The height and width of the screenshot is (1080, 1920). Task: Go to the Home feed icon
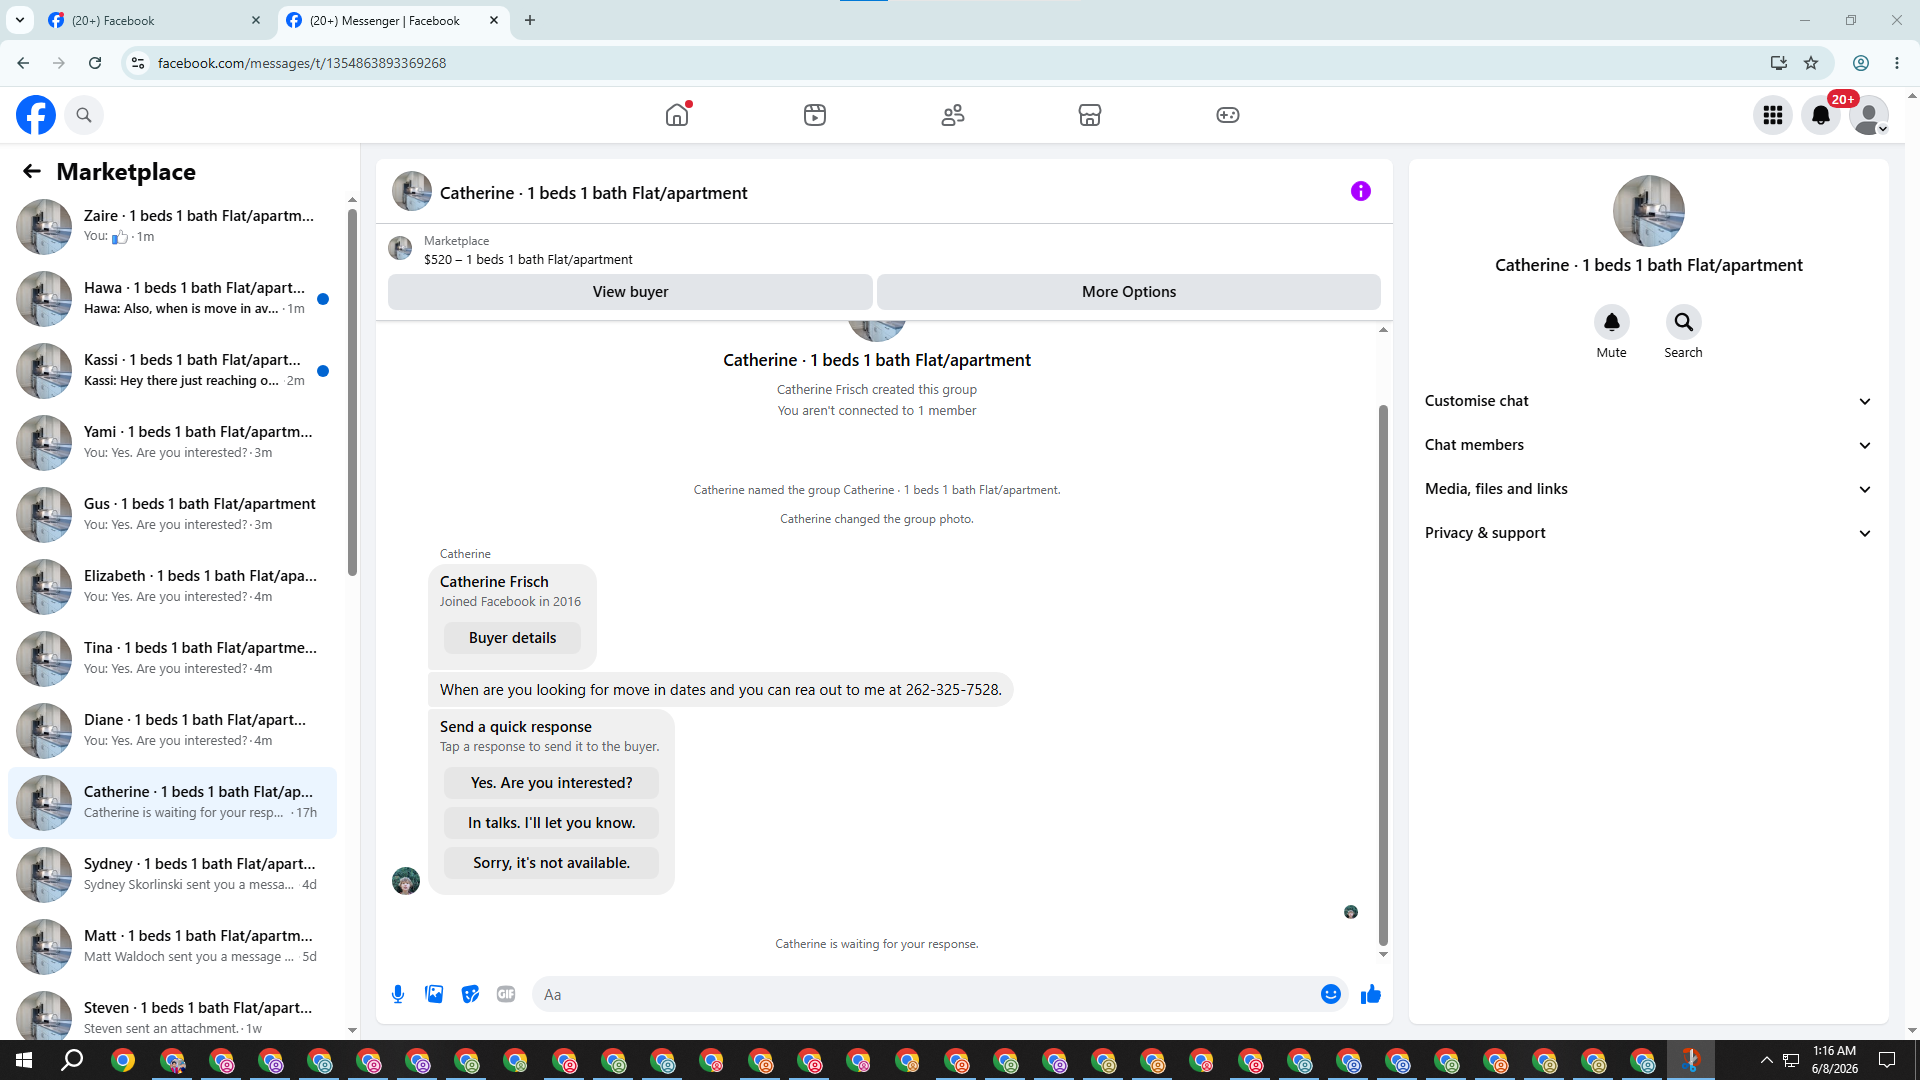point(677,115)
